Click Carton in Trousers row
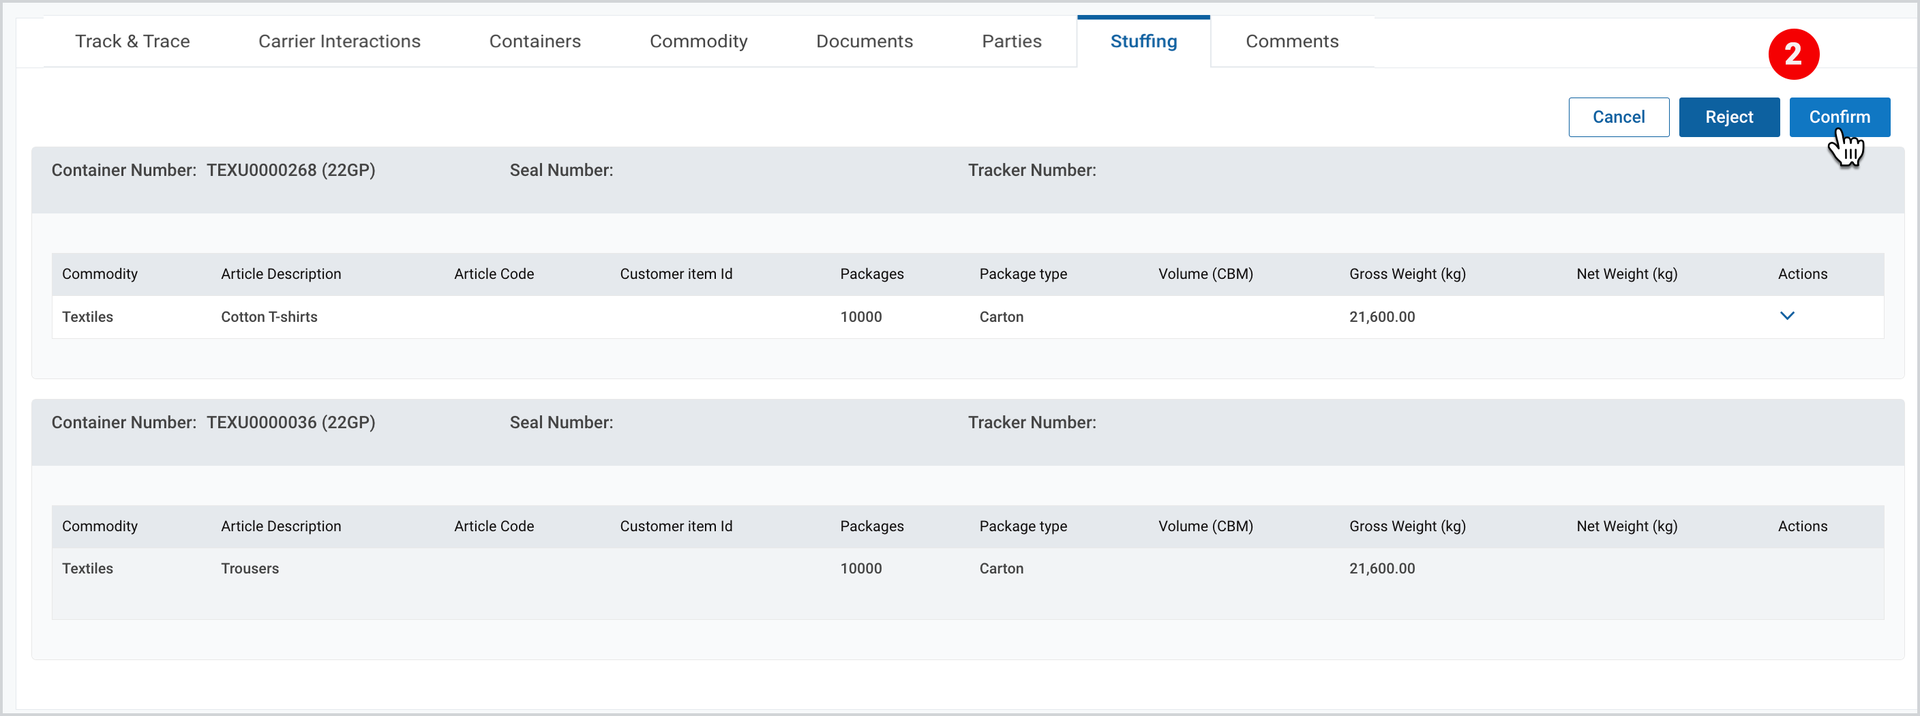This screenshot has height=716, width=1920. [1001, 568]
